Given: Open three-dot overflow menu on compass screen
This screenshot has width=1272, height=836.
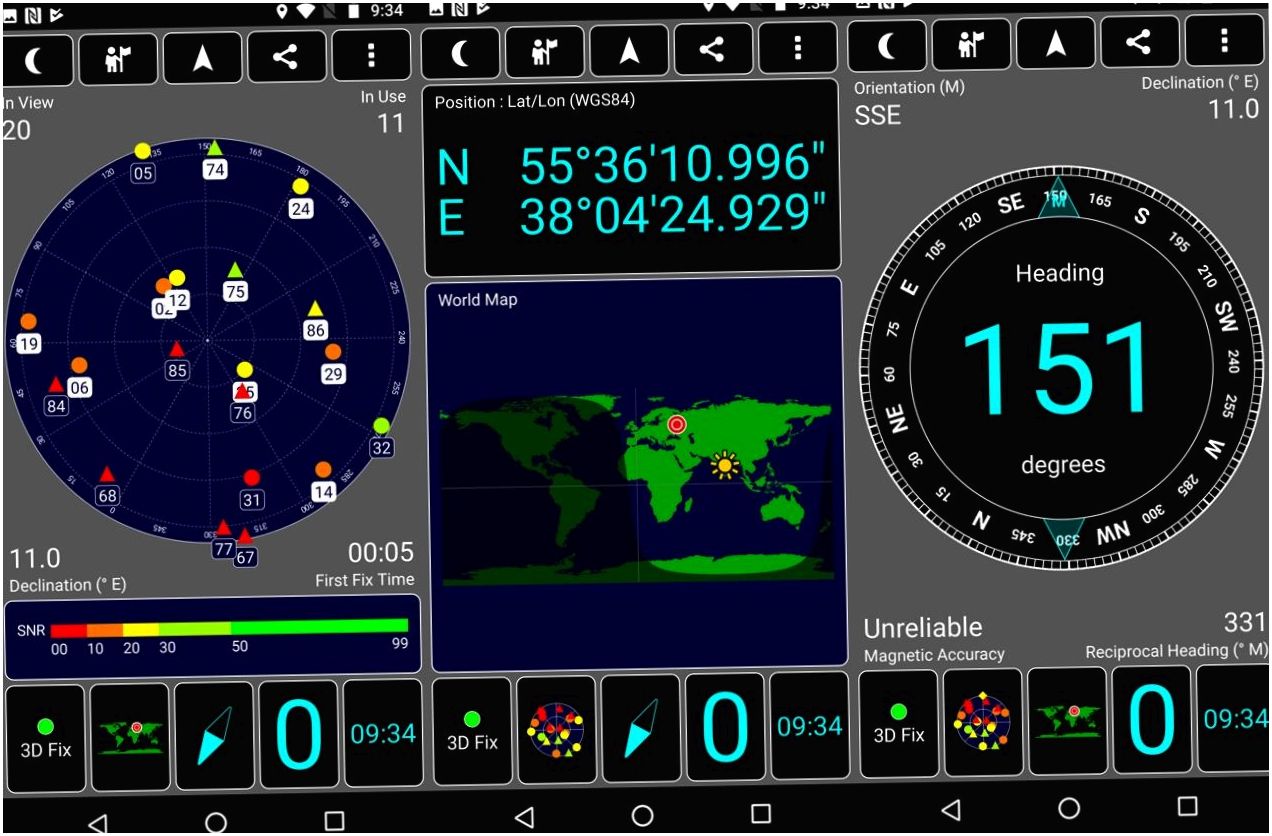Looking at the screenshot, I should tap(1224, 41).
